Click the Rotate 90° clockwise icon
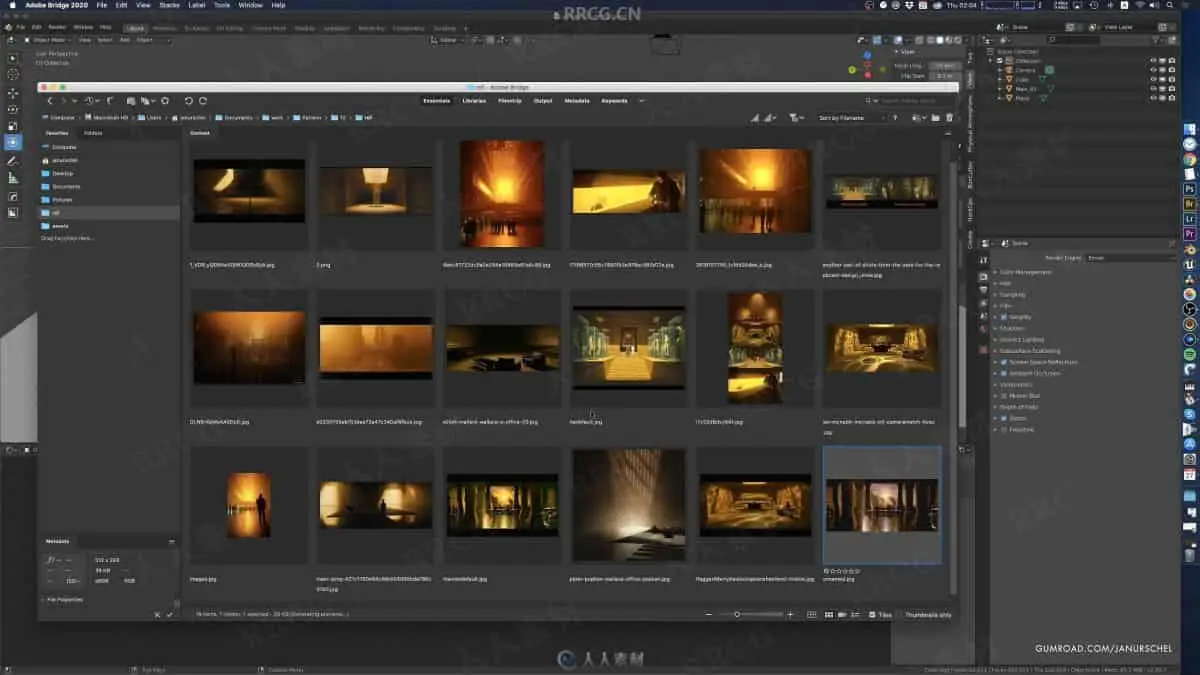1200x675 pixels. (203, 101)
